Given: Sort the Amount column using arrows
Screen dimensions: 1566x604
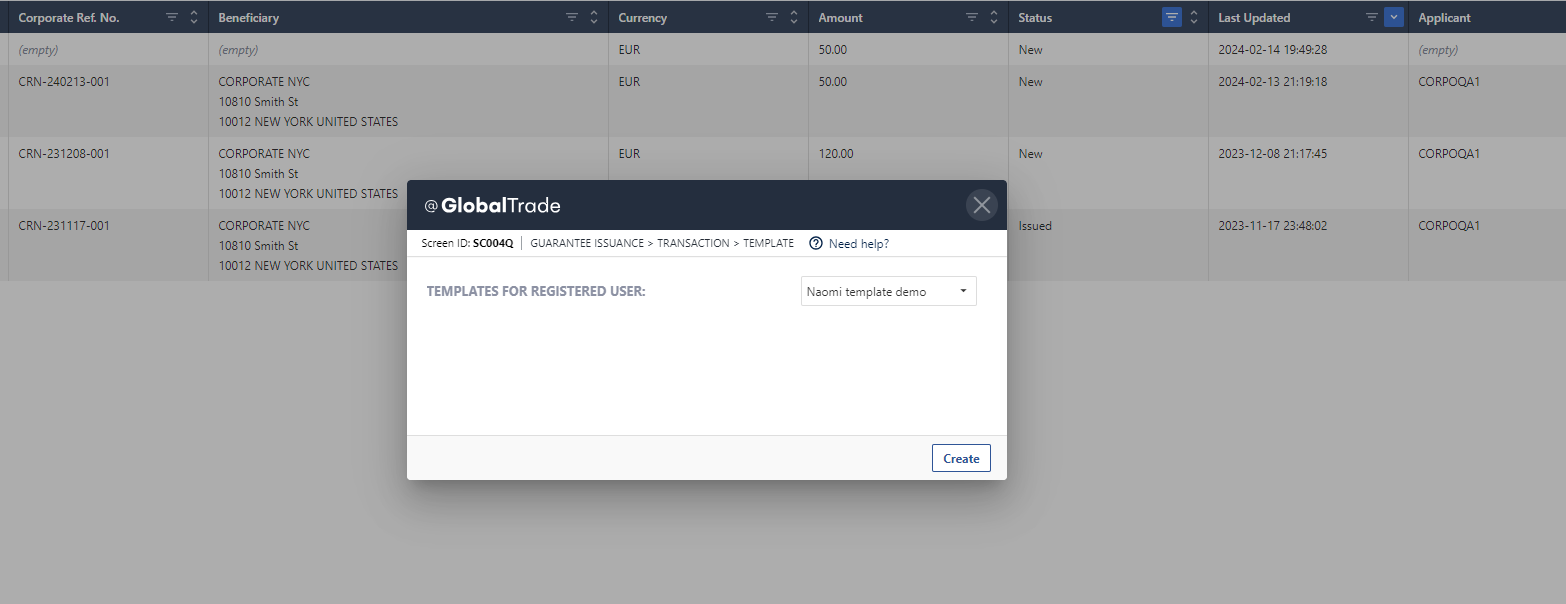Looking at the screenshot, I should pos(994,17).
